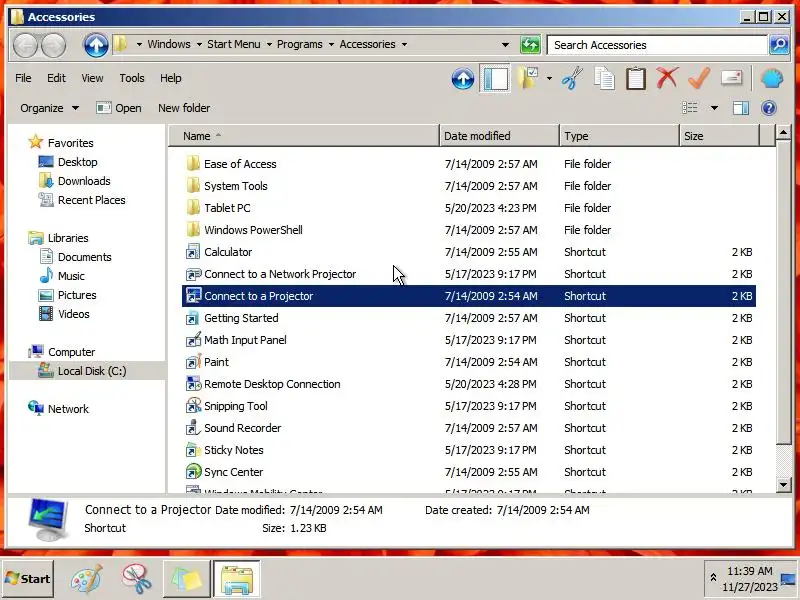
Task: Click the Start button on the taskbar
Action: (x=28, y=579)
